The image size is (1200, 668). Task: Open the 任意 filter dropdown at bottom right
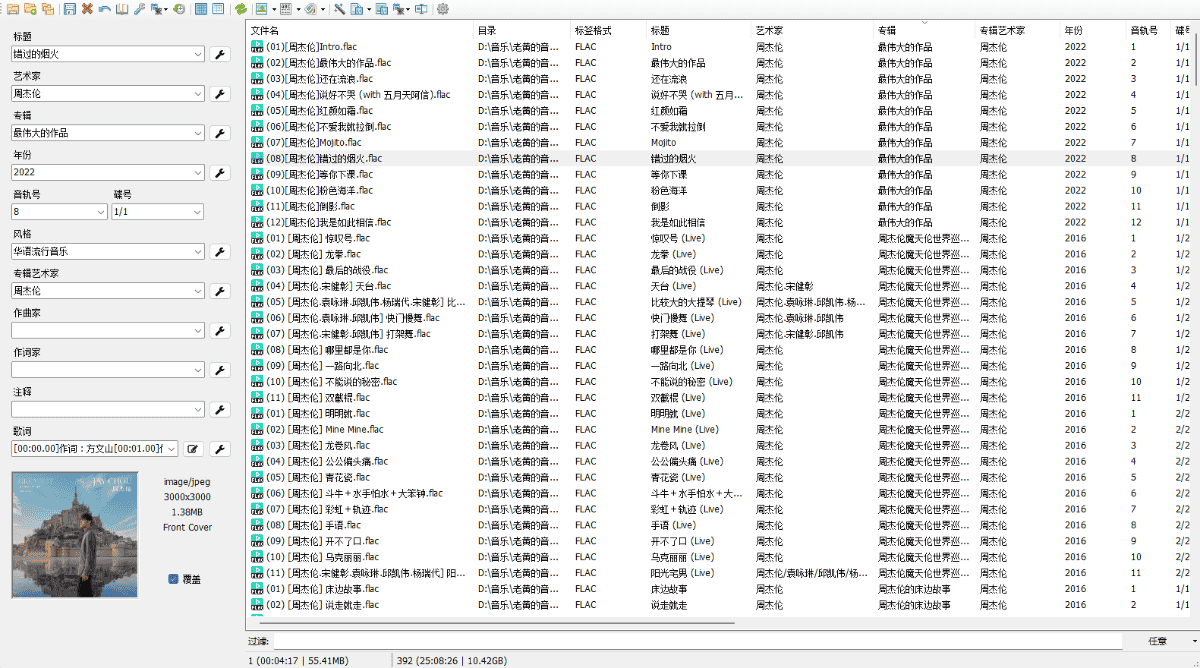[1168, 641]
